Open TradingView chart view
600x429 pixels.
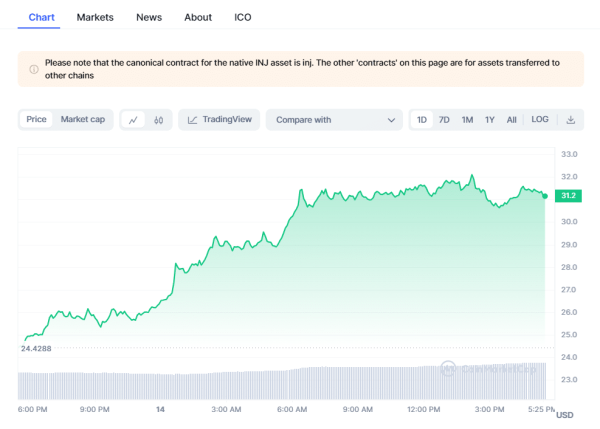pyautogui.click(x=220, y=120)
